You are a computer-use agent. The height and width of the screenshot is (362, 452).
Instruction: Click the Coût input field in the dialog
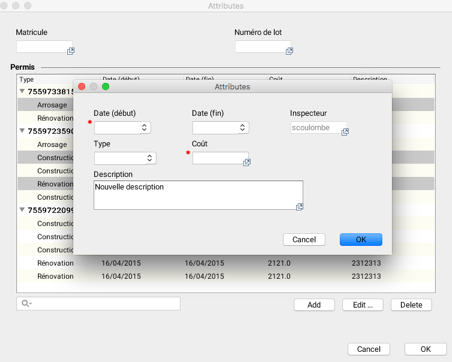220,158
